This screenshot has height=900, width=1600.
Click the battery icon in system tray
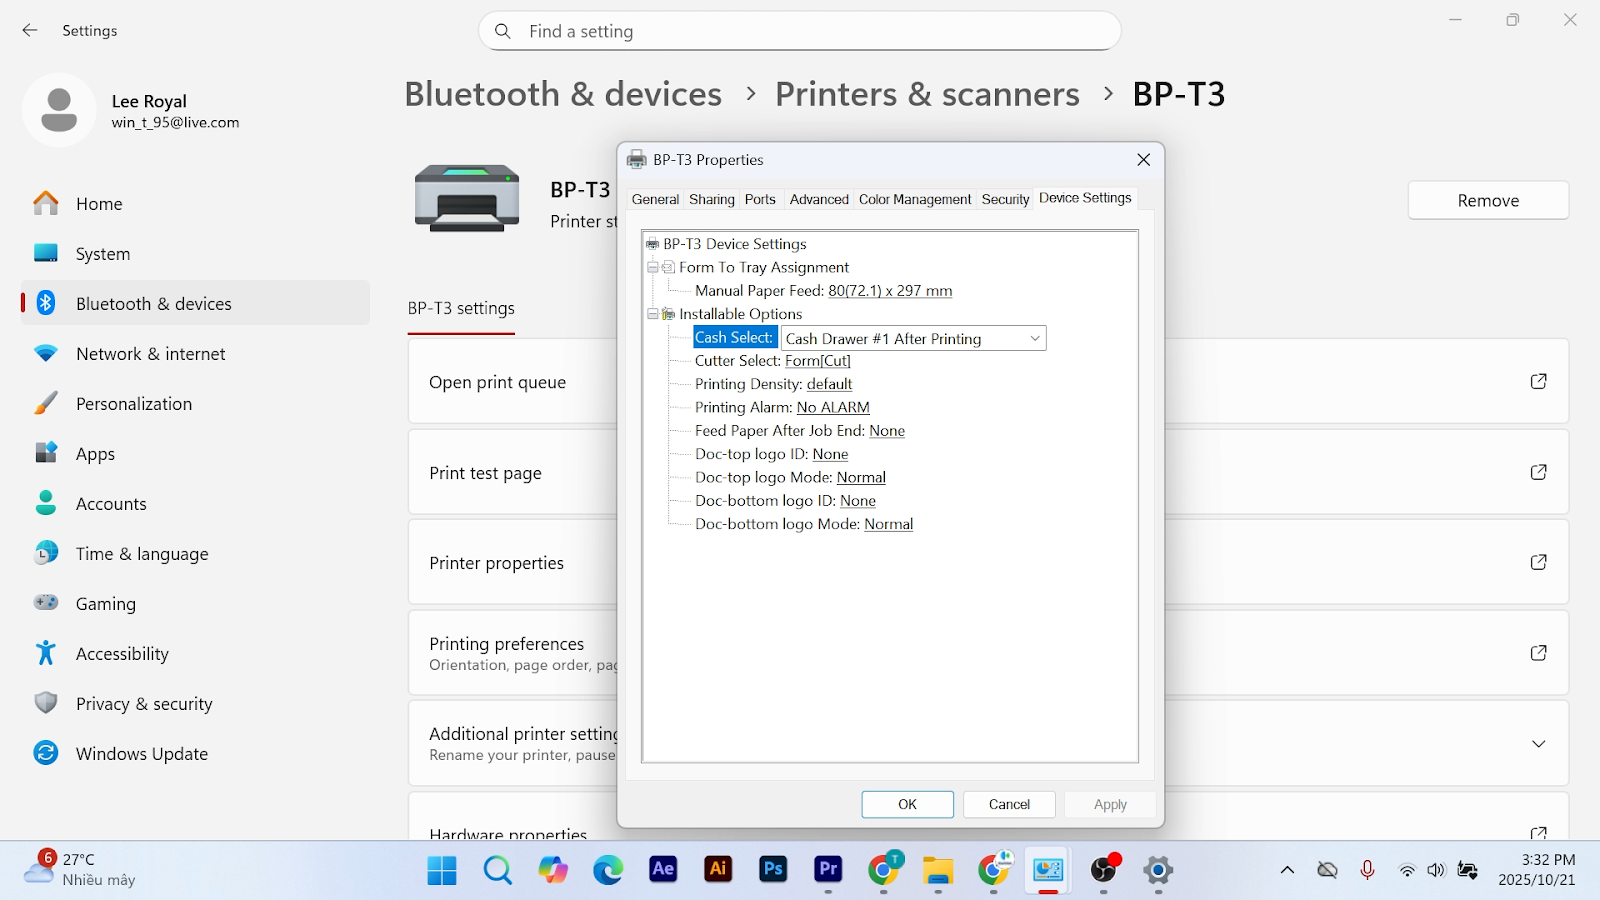coord(1468,870)
